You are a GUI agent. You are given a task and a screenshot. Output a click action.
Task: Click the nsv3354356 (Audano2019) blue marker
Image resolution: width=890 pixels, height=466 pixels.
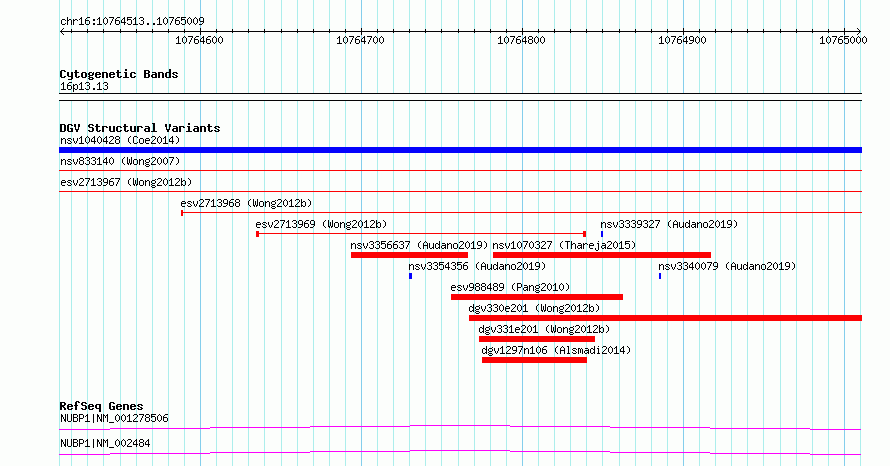tap(410, 276)
